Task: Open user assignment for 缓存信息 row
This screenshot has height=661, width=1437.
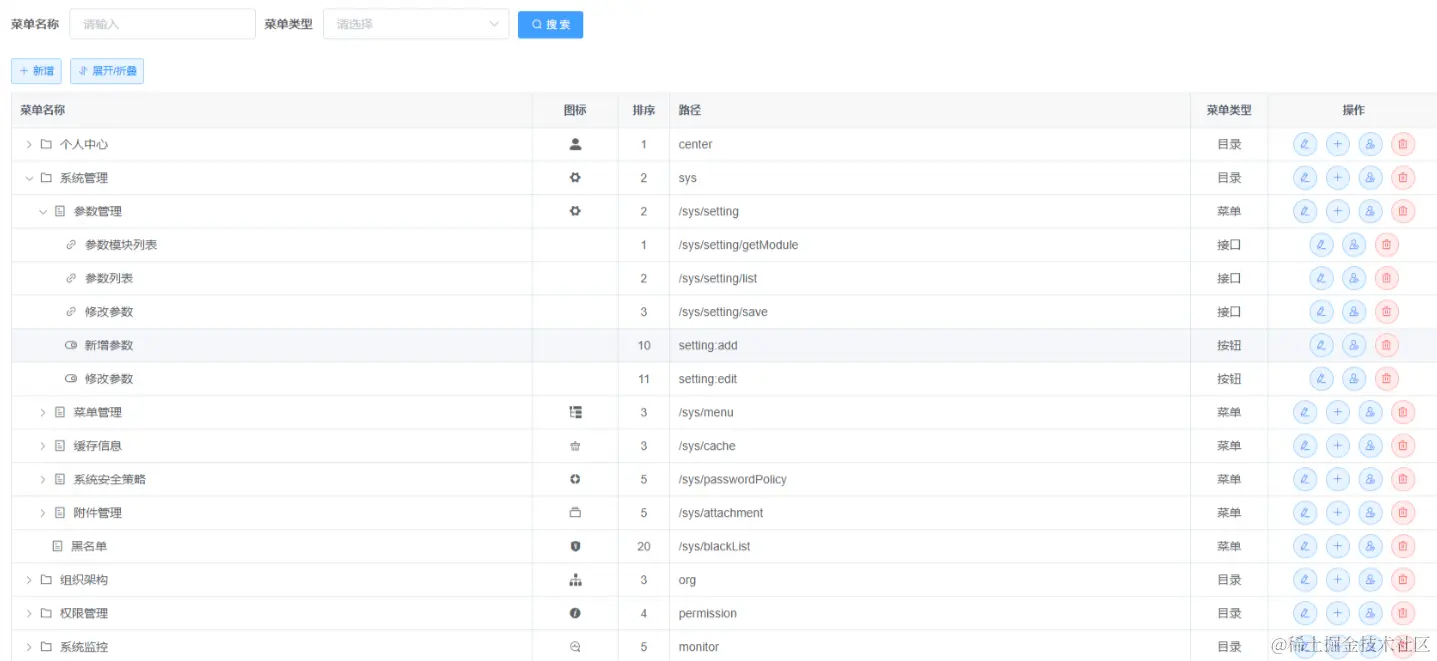Action: 1370,446
